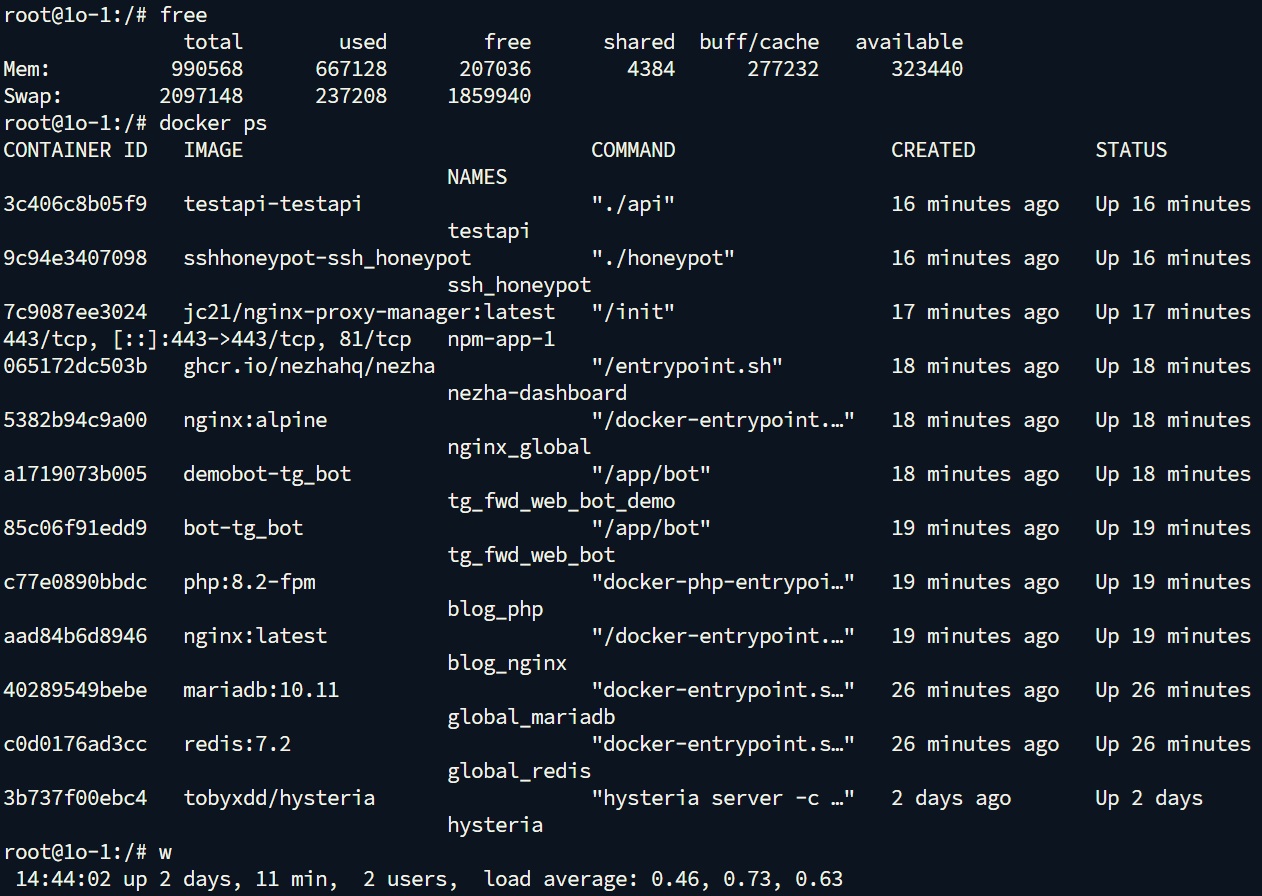Screen dimensions: 1262x896
Task: Click the php:8.2-fpm image name
Action: [249, 582]
